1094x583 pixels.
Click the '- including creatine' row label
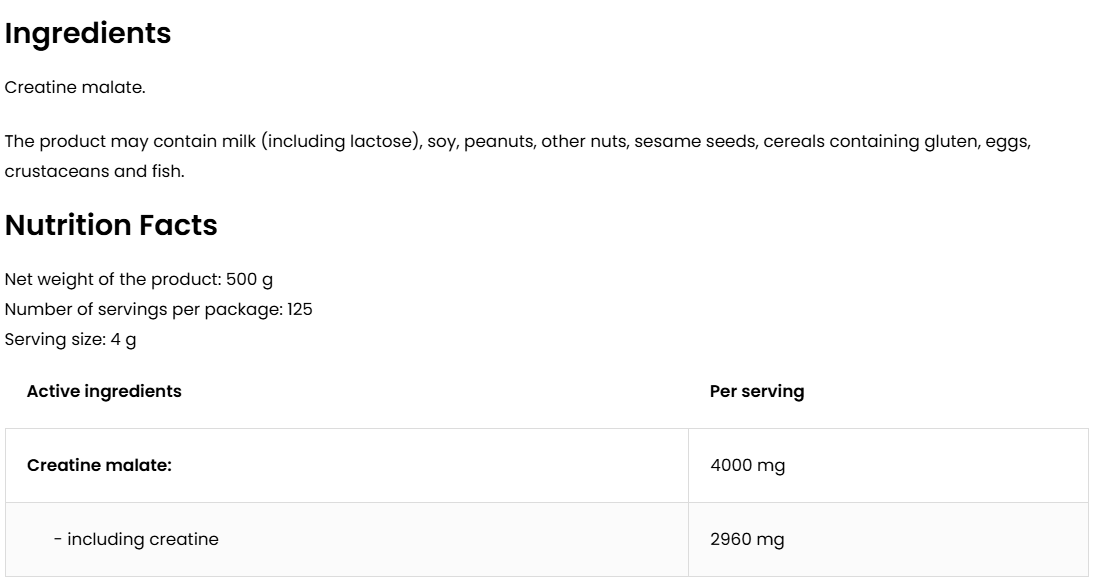pos(136,539)
